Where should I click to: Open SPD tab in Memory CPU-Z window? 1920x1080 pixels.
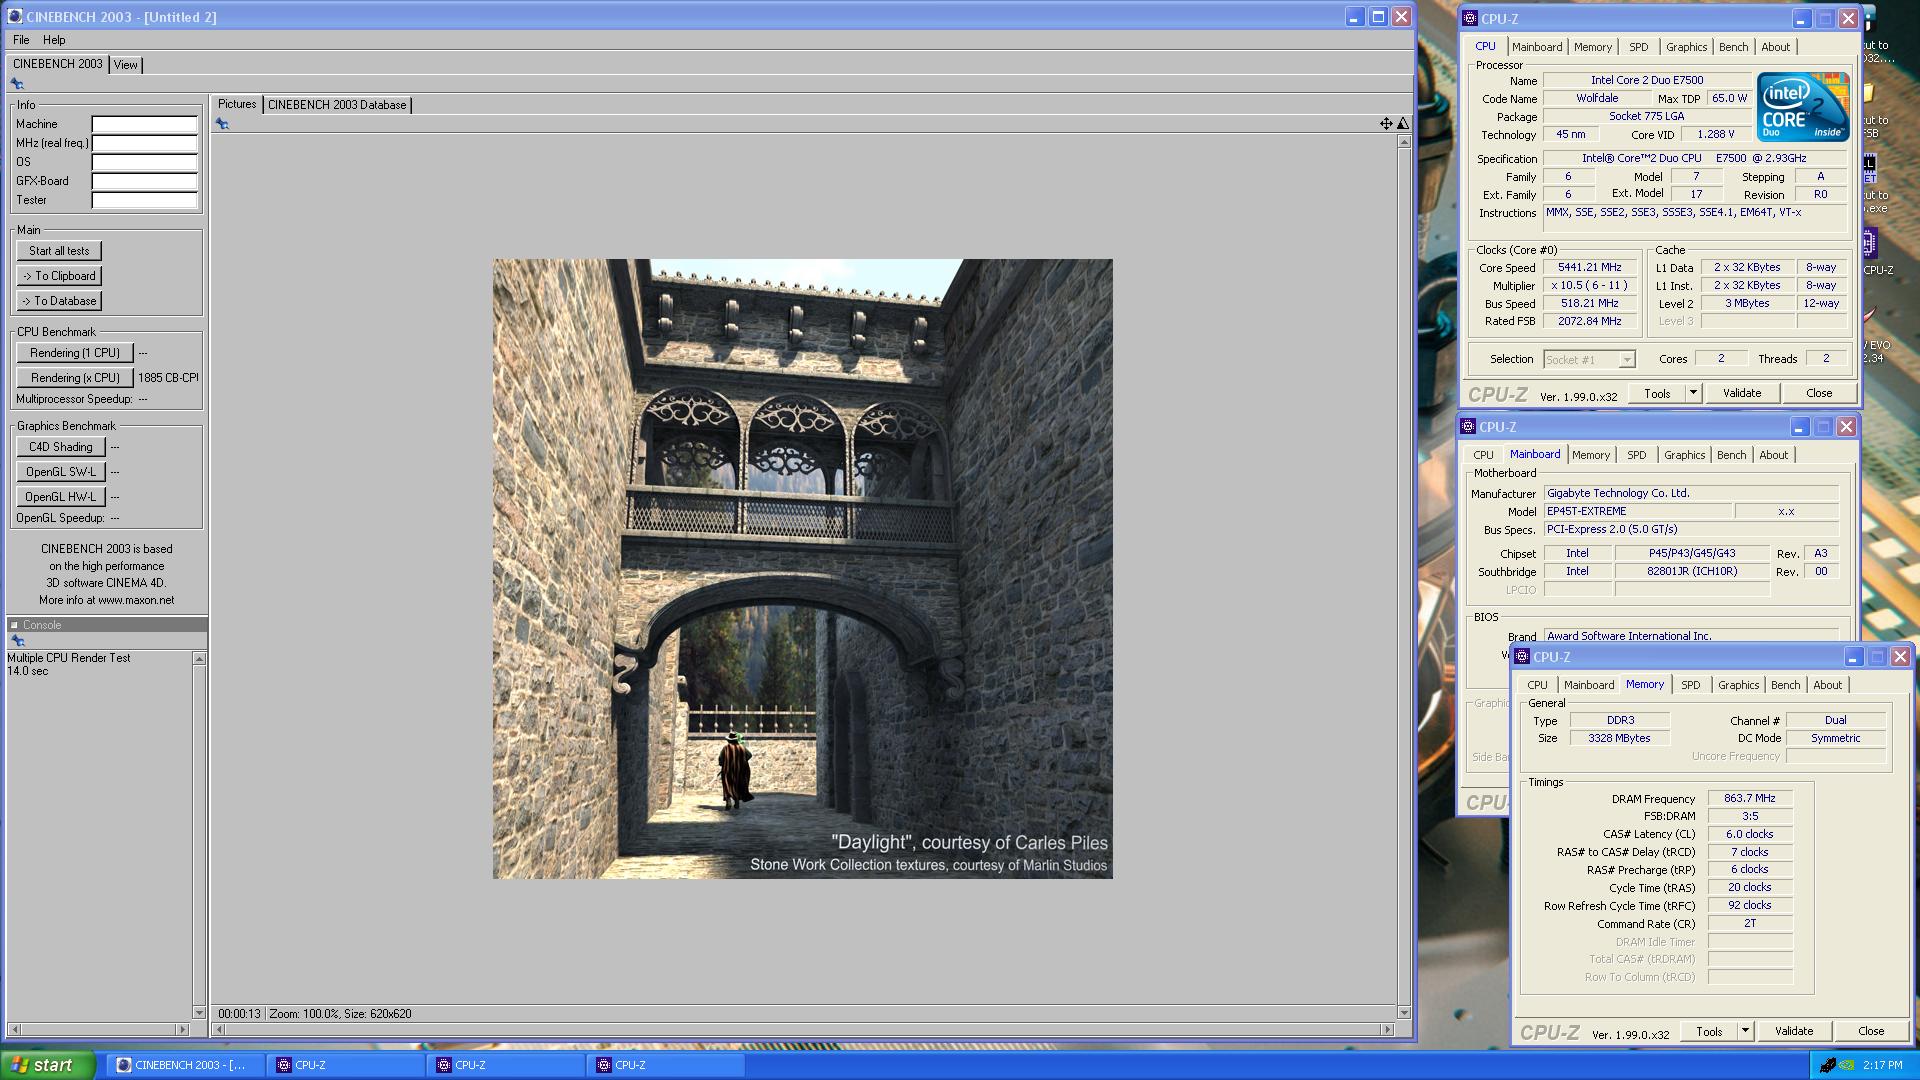[x=1690, y=685]
